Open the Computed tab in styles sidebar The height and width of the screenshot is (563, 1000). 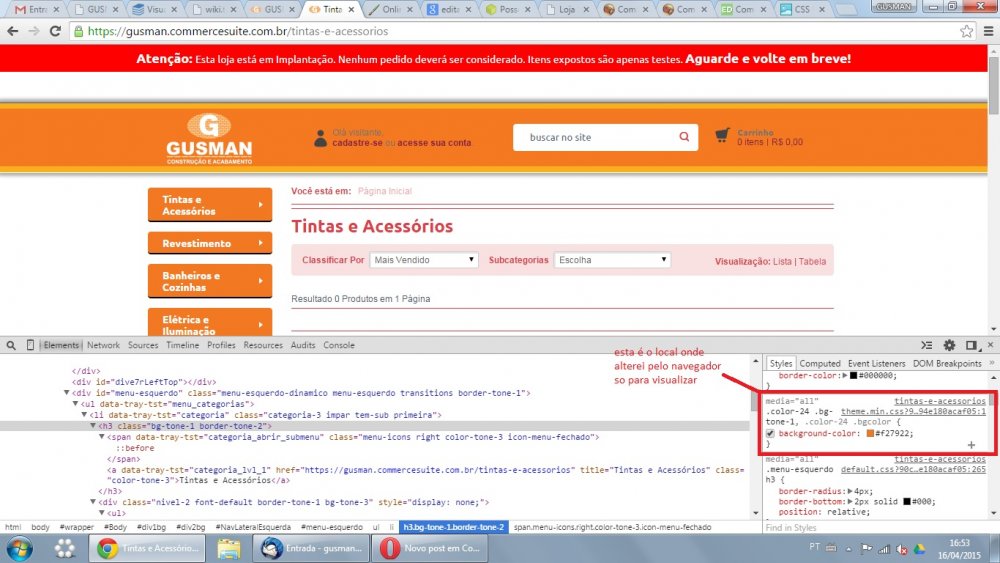tap(820, 364)
